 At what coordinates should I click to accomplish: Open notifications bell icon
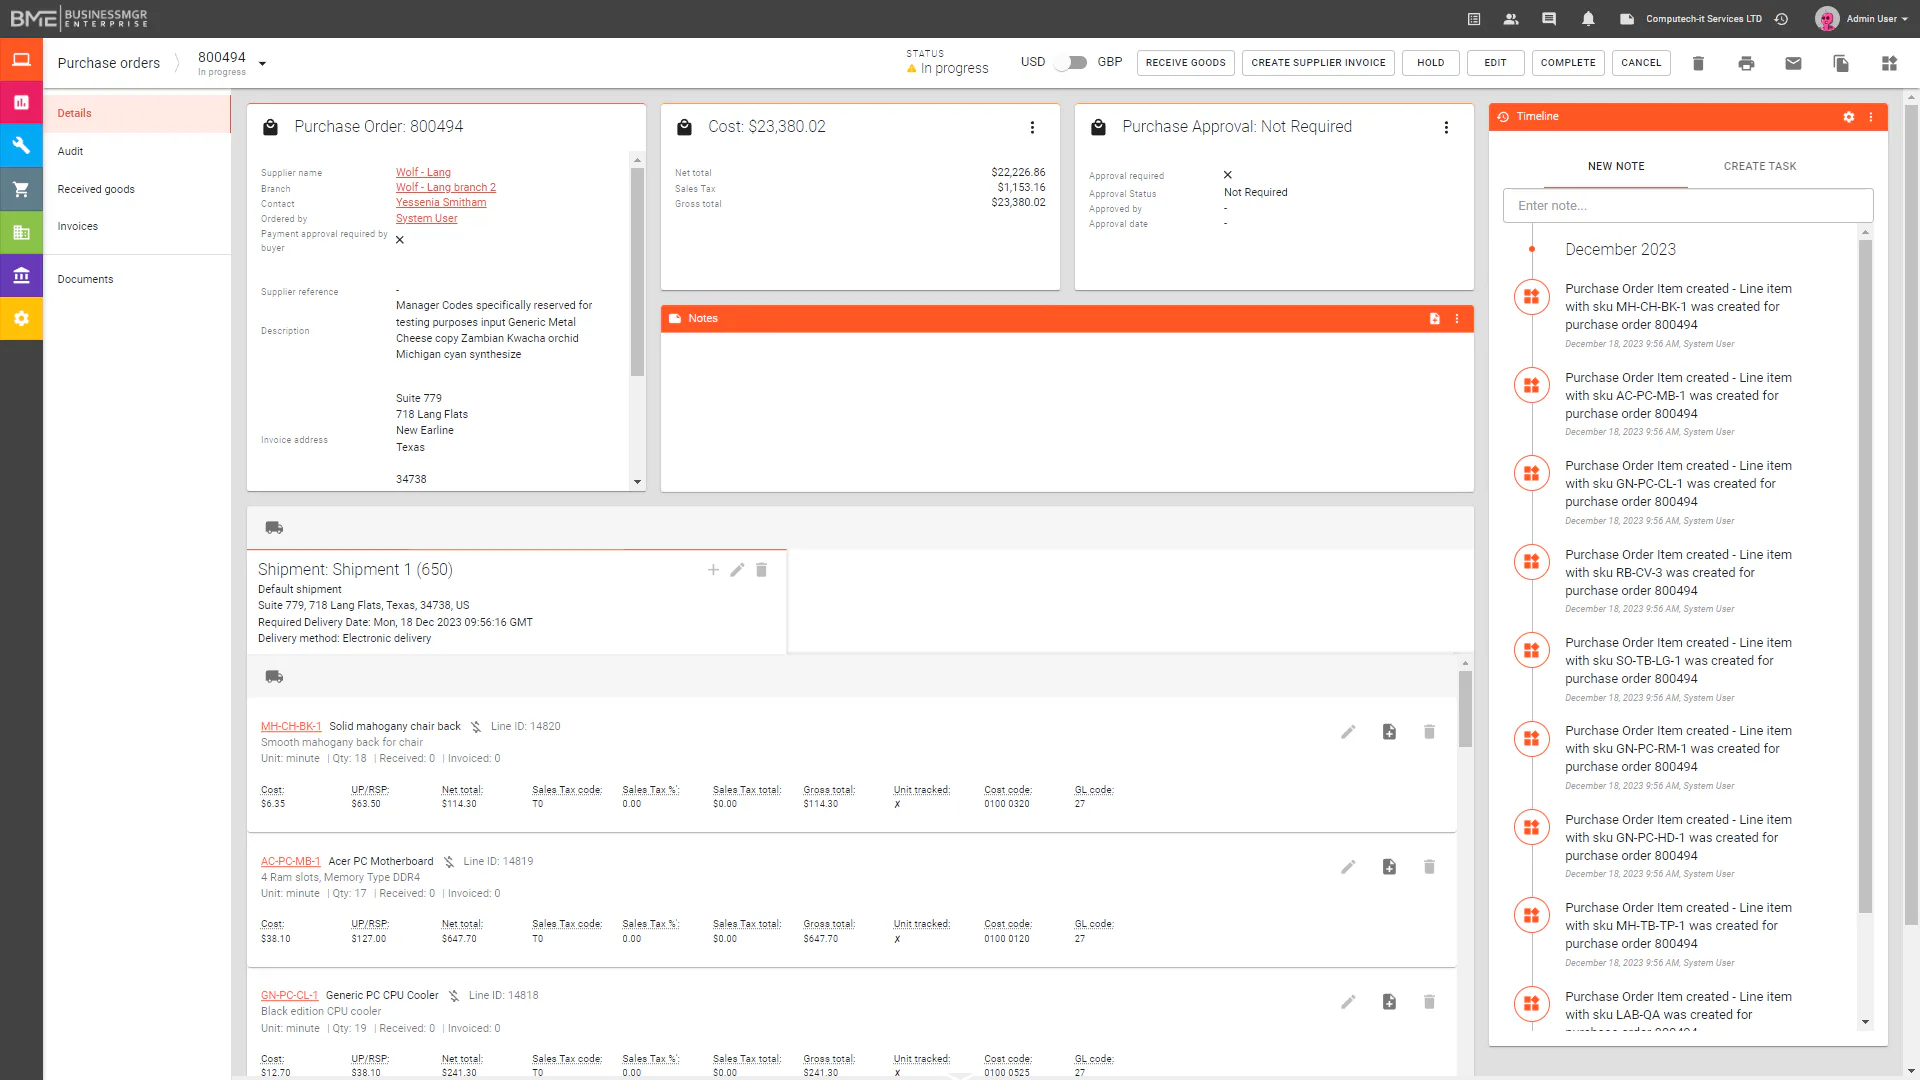point(1588,19)
